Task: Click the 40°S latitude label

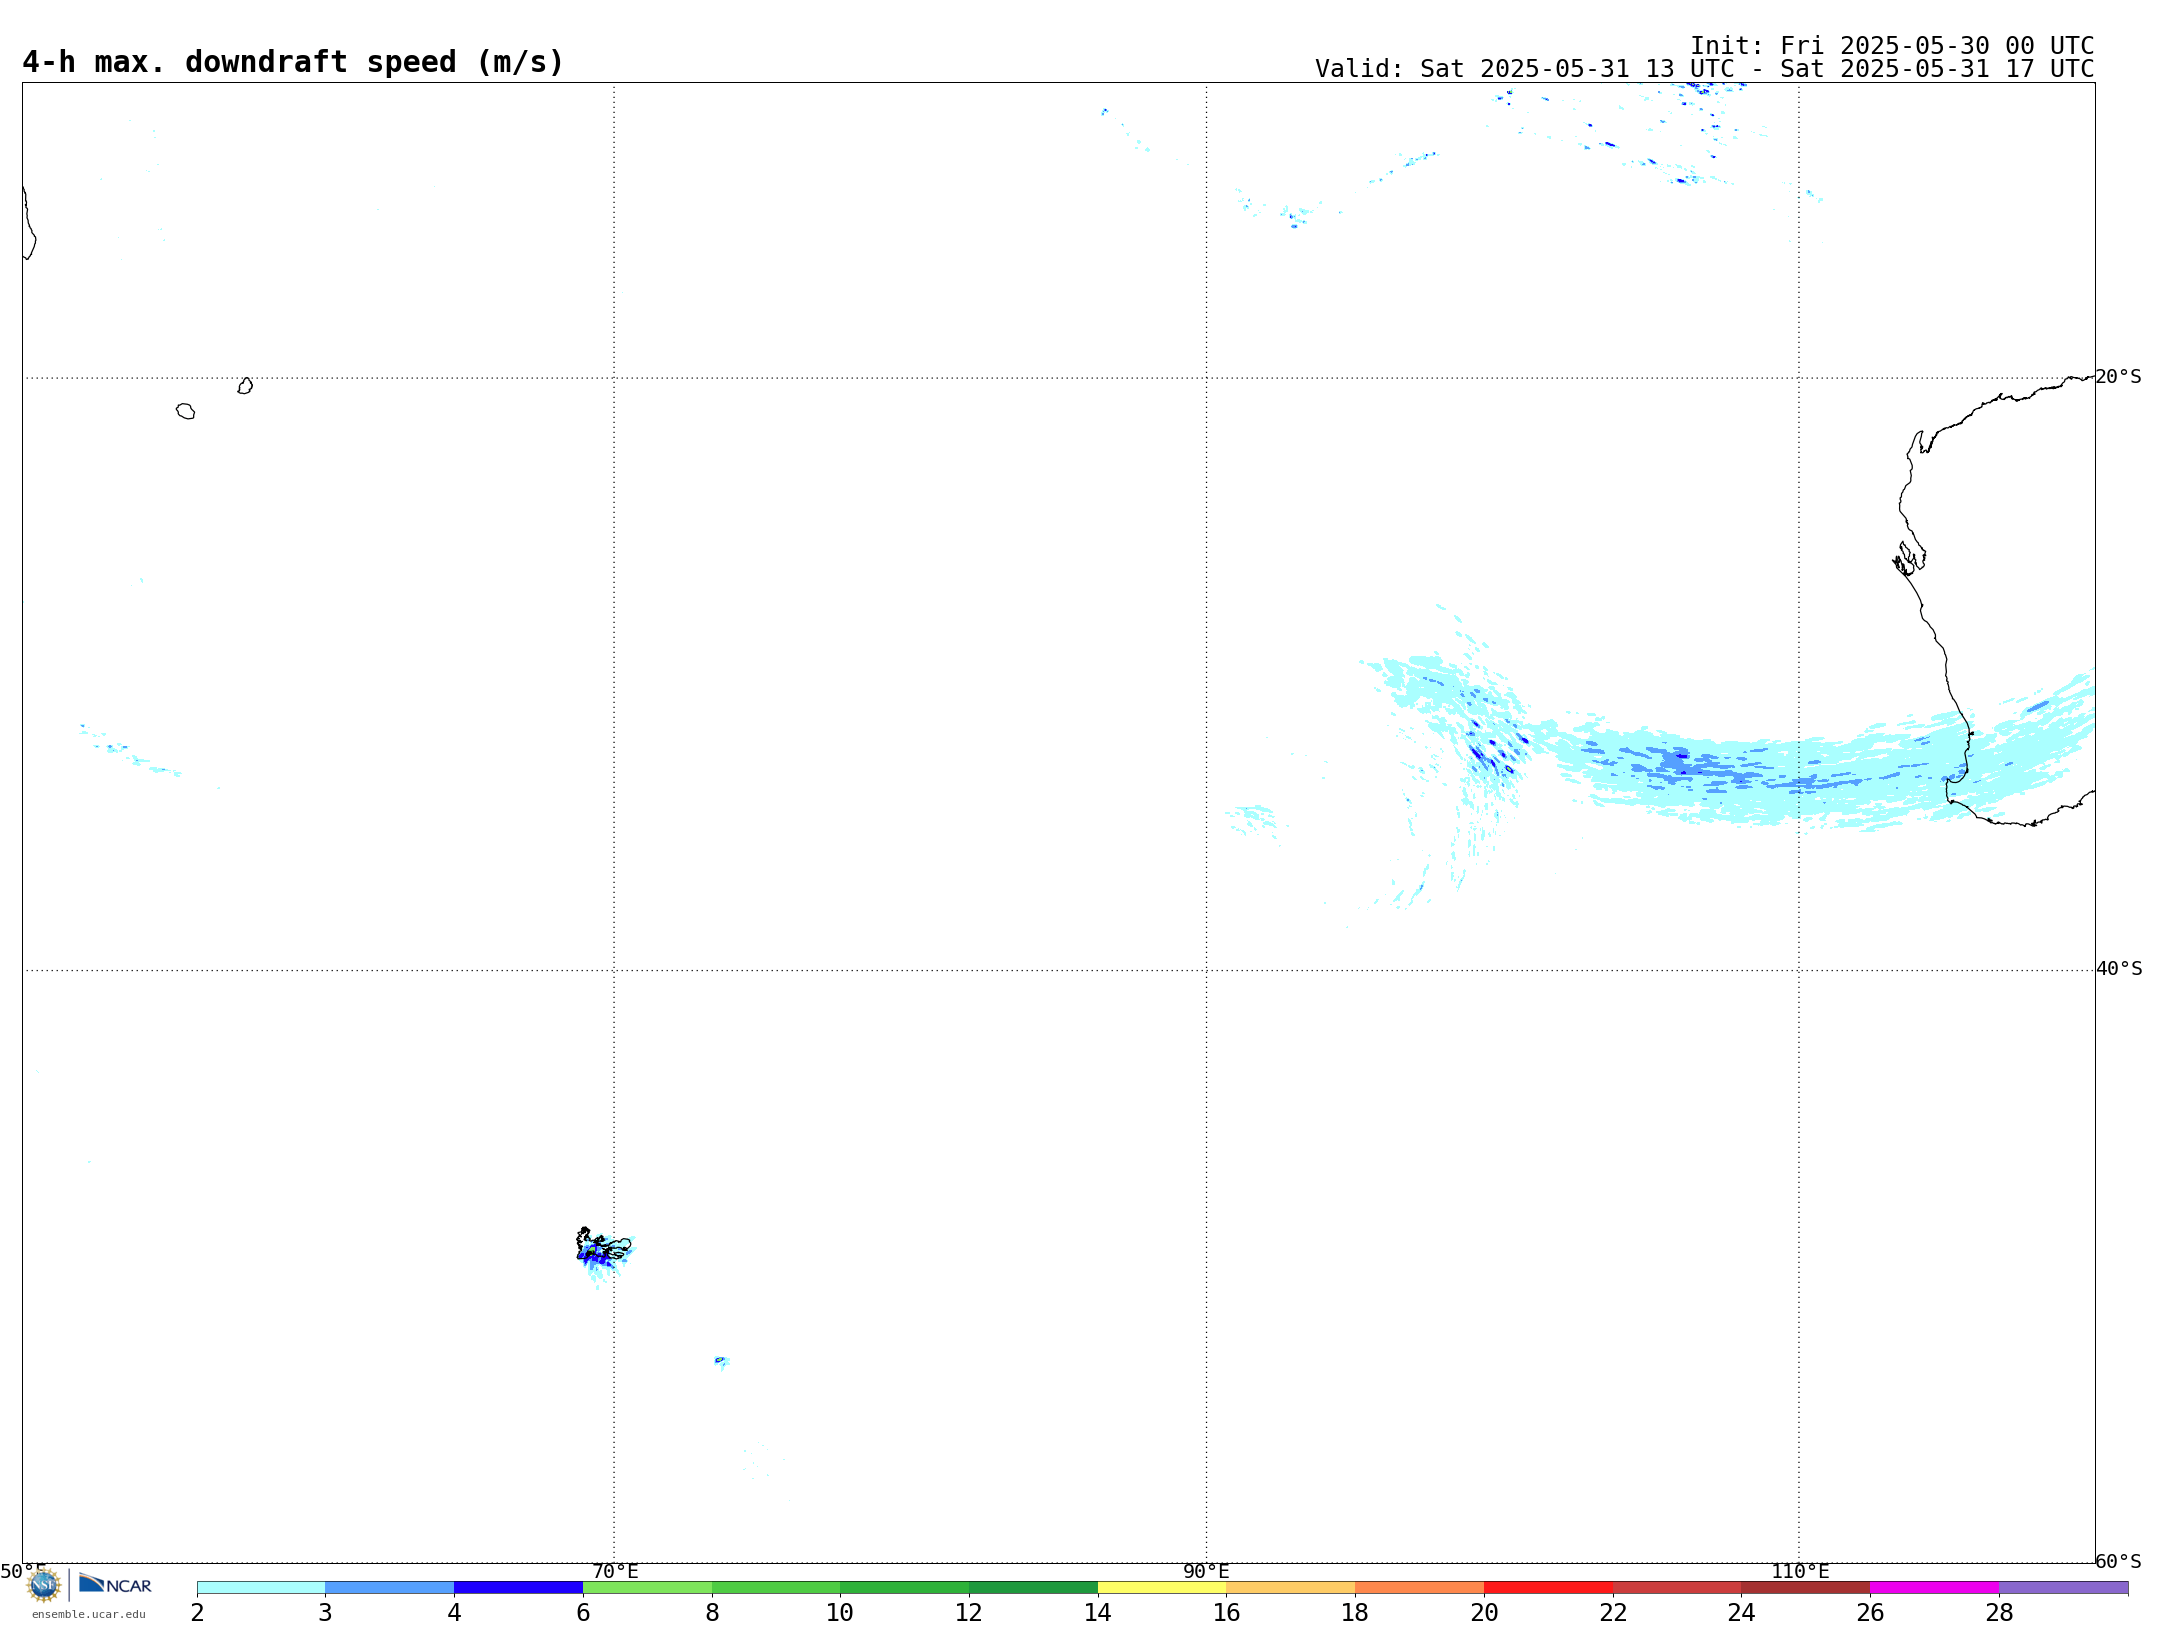Action: pos(2119,969)
